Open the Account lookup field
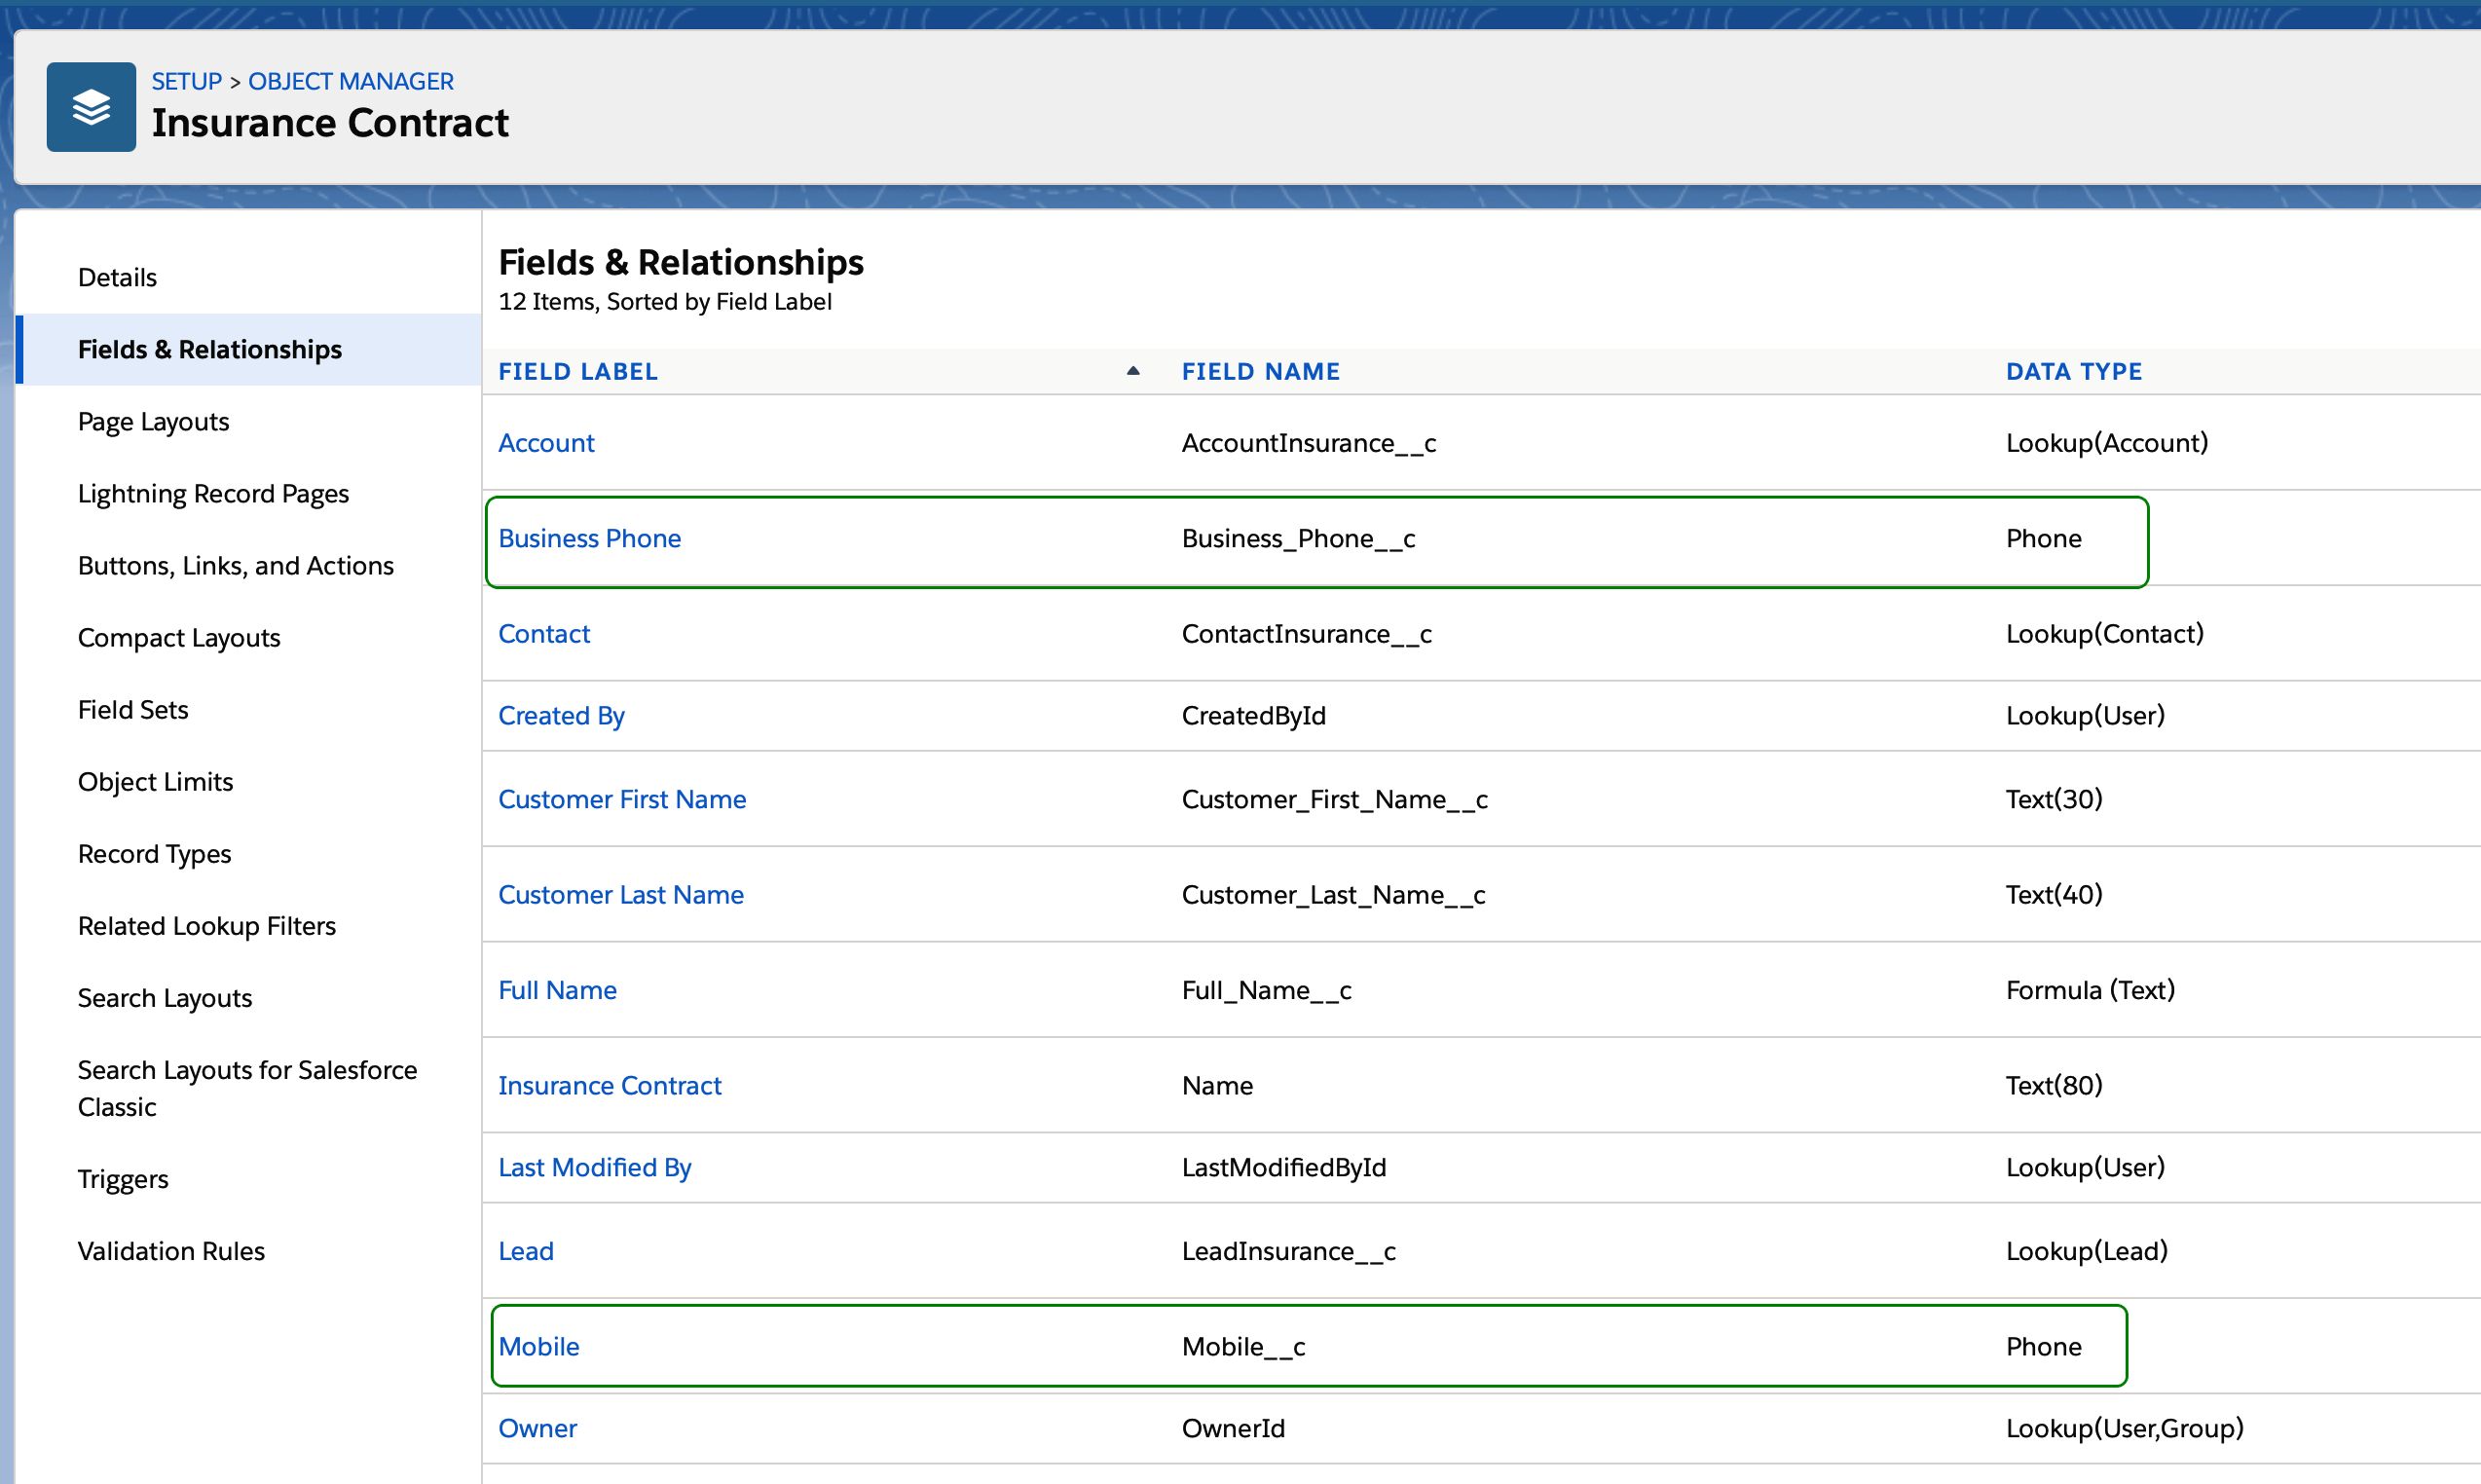2481x1484 pixels. point(547,442)
